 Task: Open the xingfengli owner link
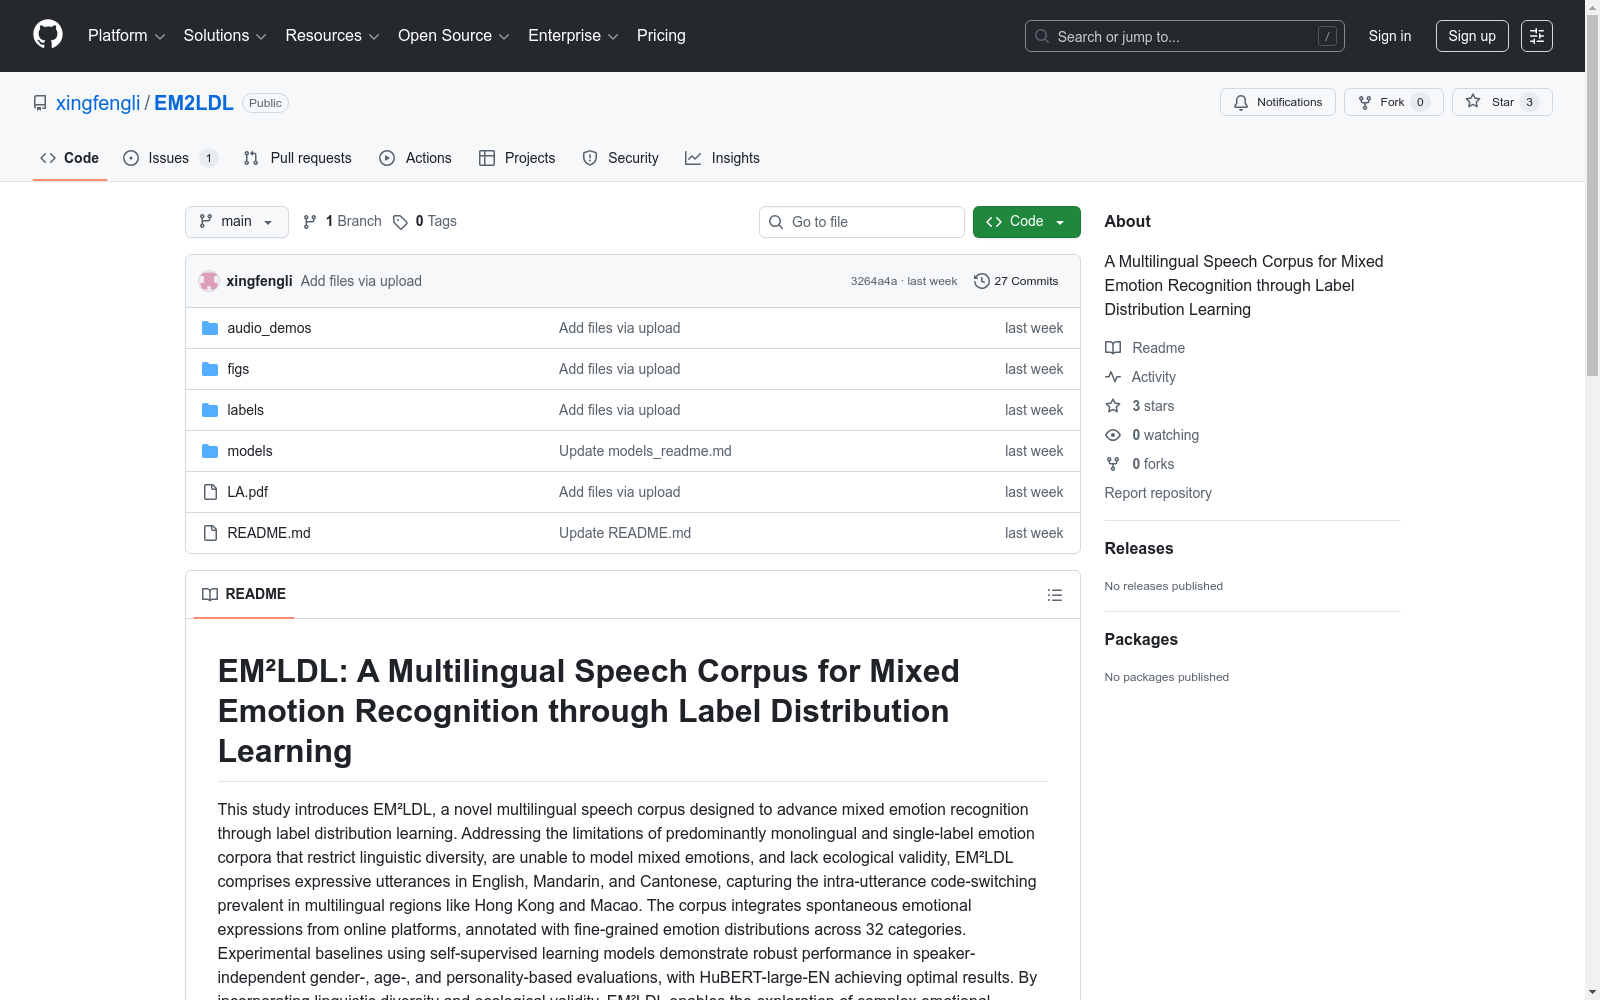pyautogui.click(x=98, y=103)
